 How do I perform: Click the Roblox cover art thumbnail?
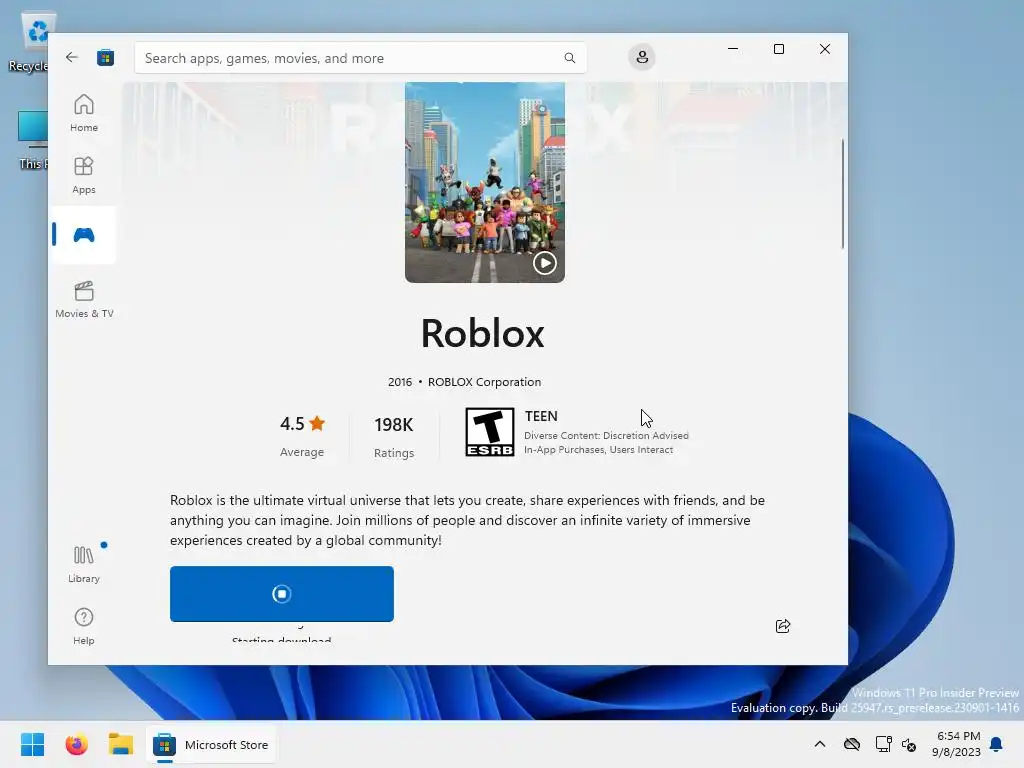pos(485,182)
